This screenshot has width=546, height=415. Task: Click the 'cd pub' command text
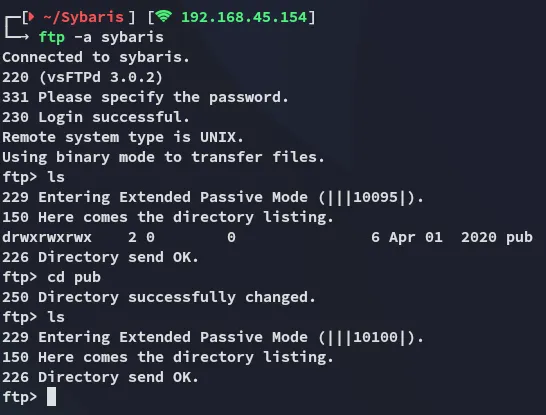point(74,277)
